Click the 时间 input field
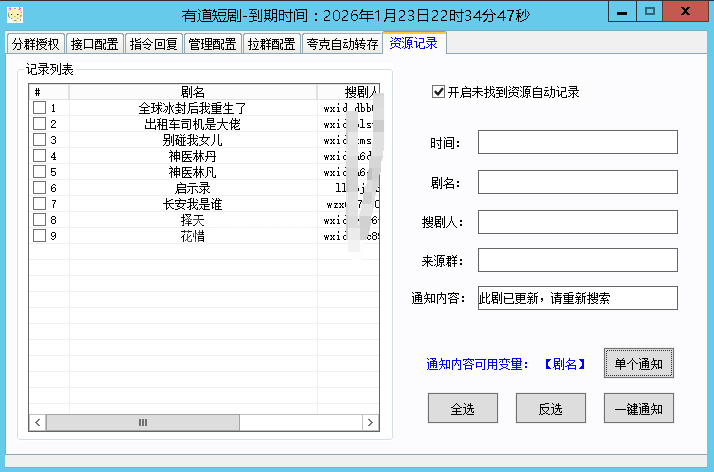The image size is (714, 472). 577,142
